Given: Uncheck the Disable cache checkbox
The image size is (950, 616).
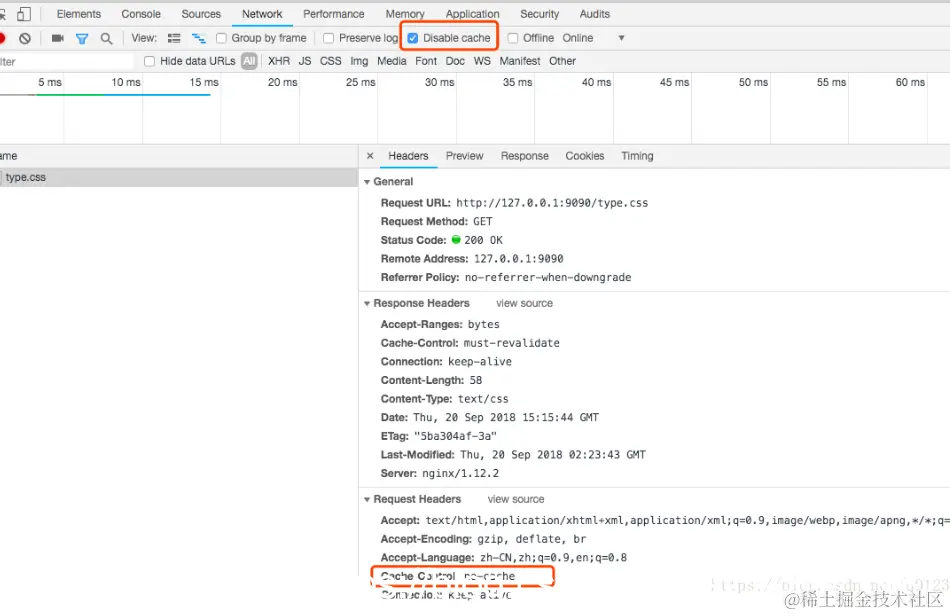Looking at the screenshot, I should (x=413, y=38).
